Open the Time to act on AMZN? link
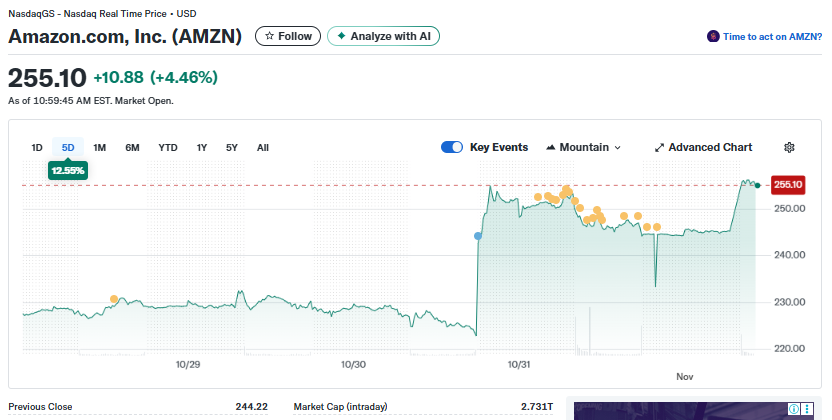832x420 pixels. click(x=771, y=36)
